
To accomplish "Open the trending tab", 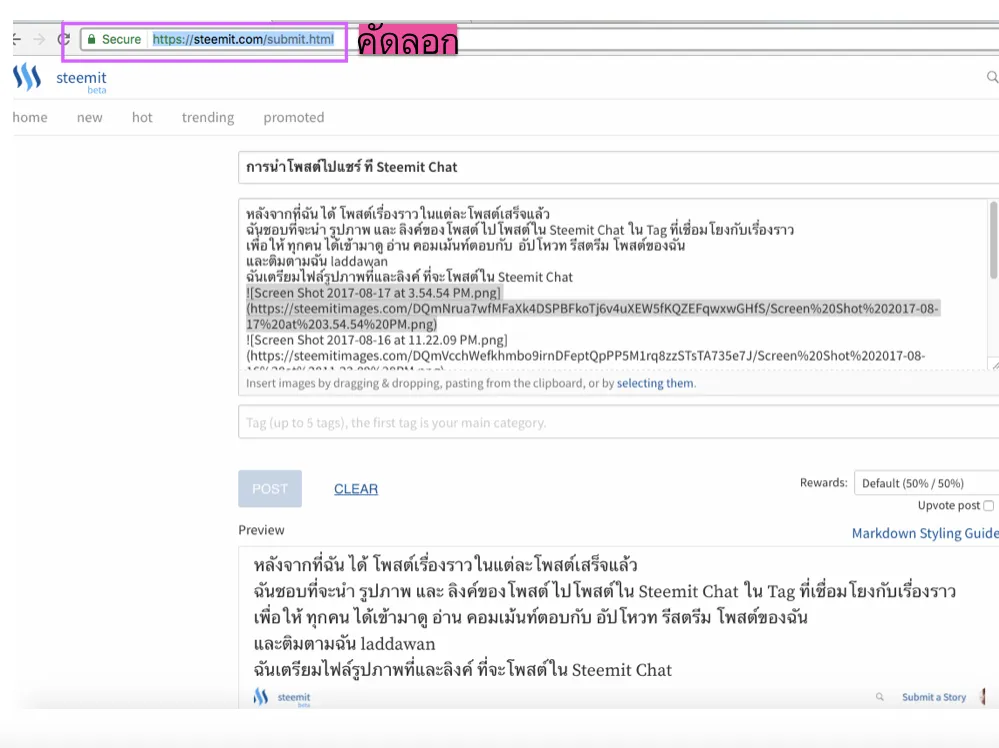I will (208, 117).
